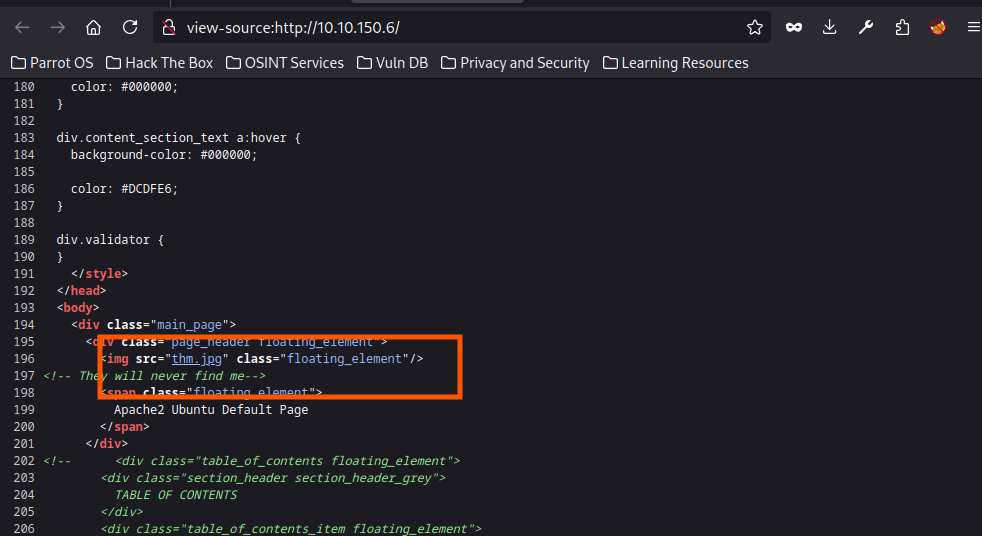Screen dimensions: 982x536
Task: Focus the view-source URL address bar
Action: [462, 28]
